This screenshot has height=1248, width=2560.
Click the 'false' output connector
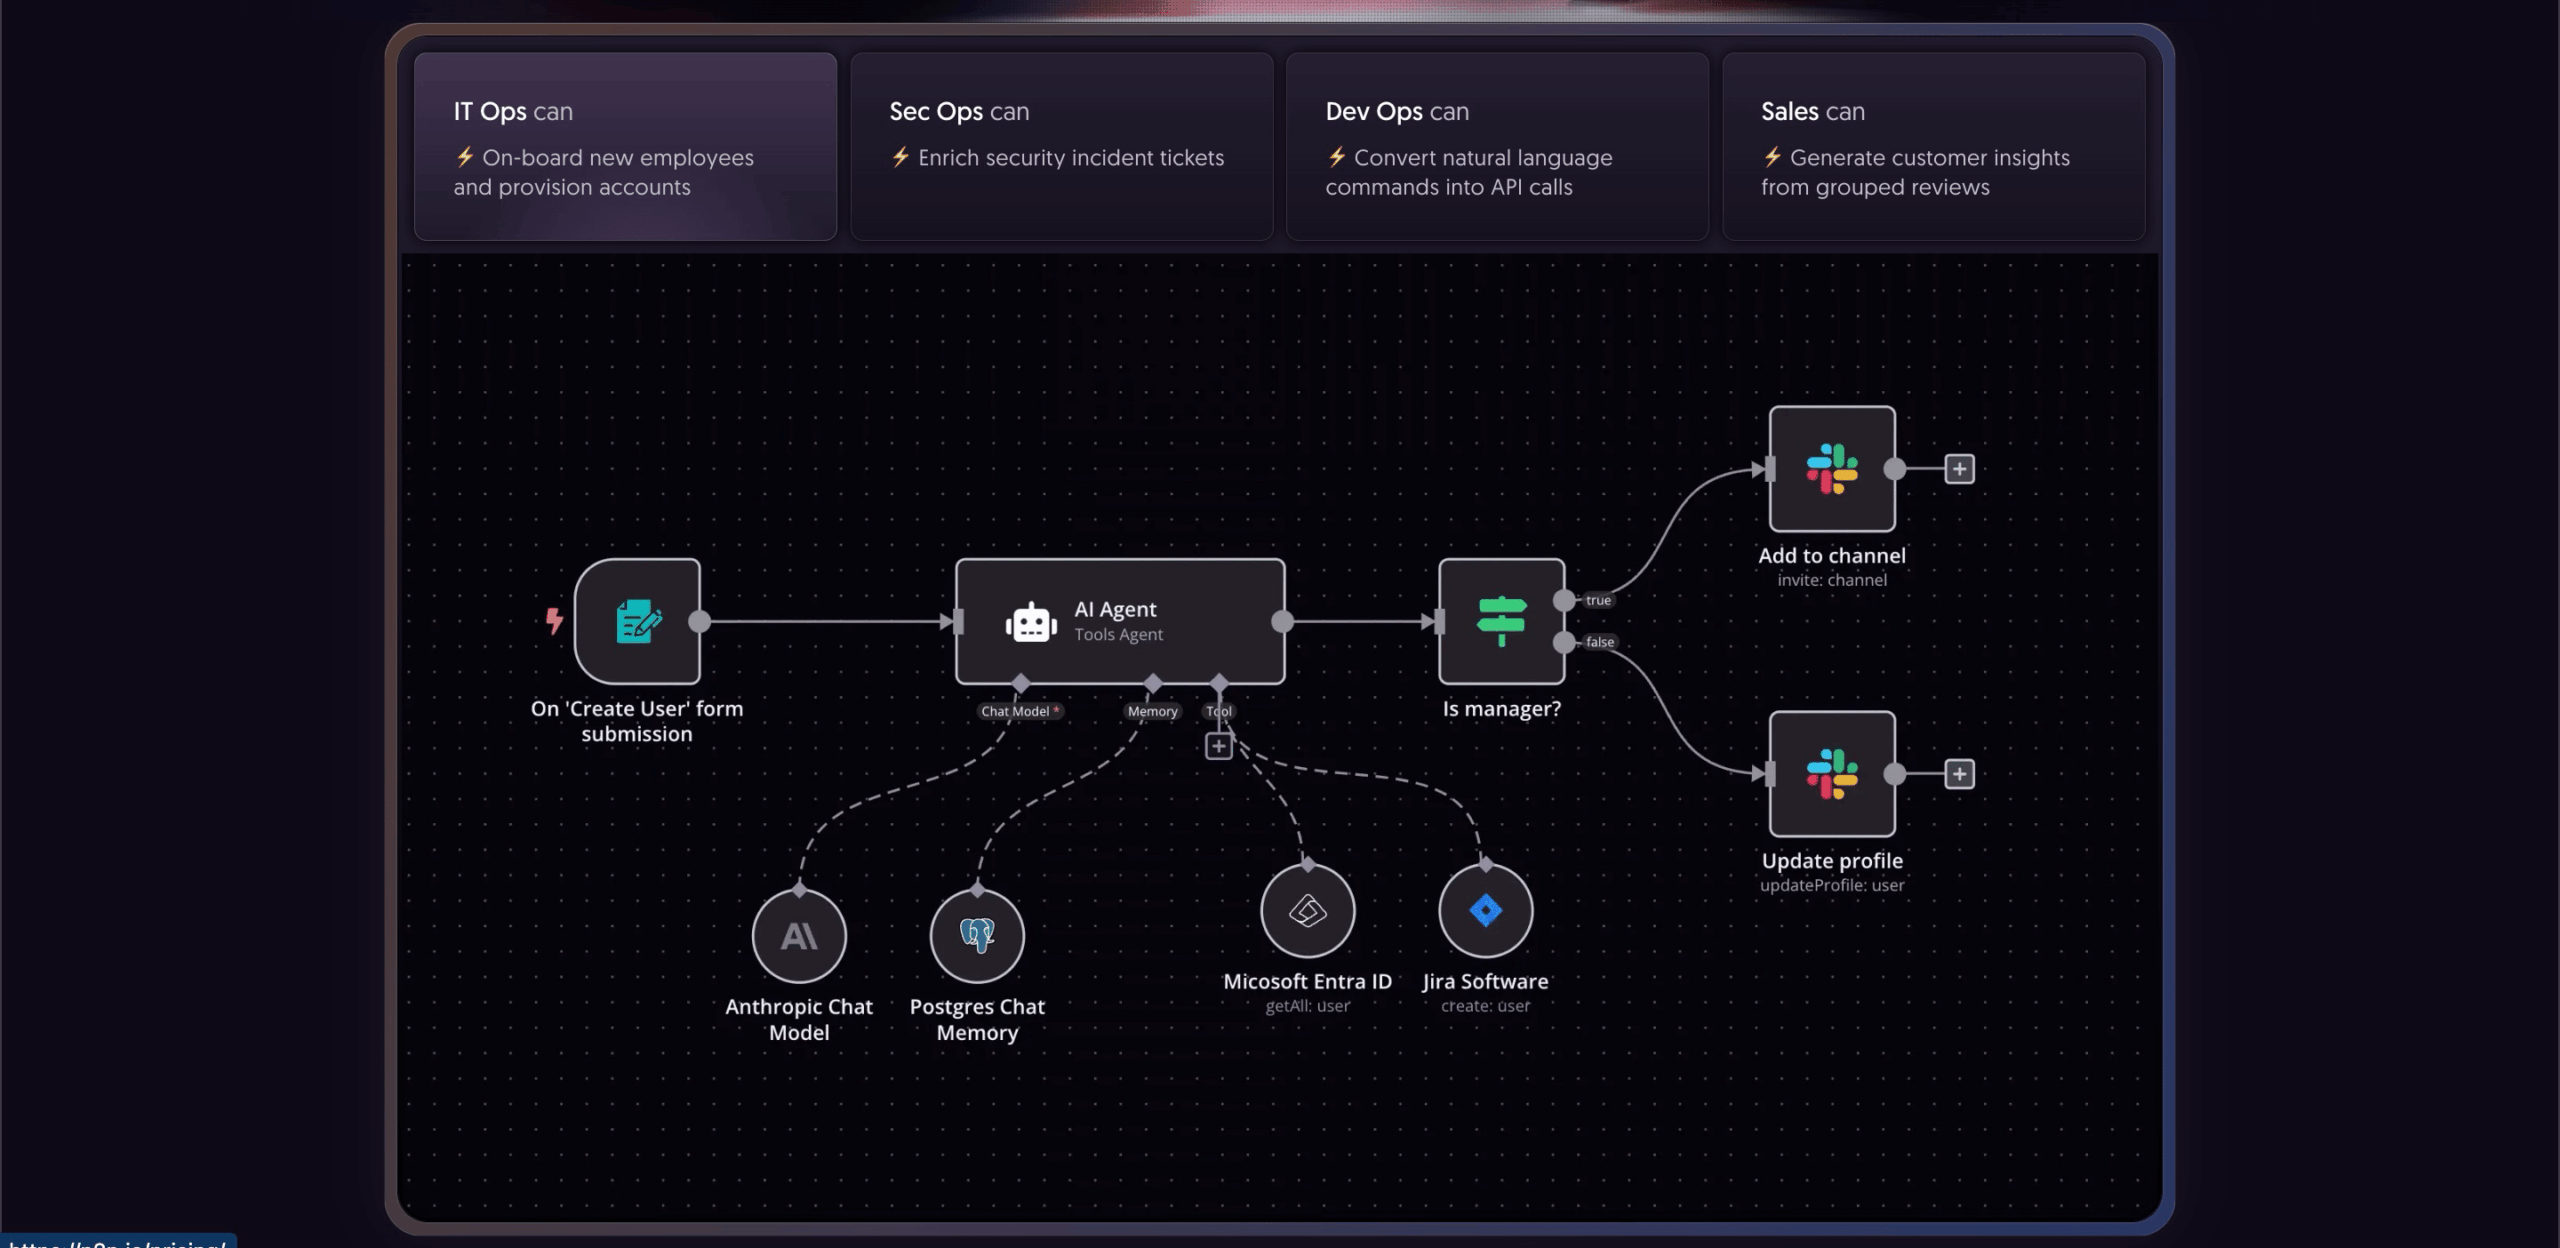(1564, 642)
